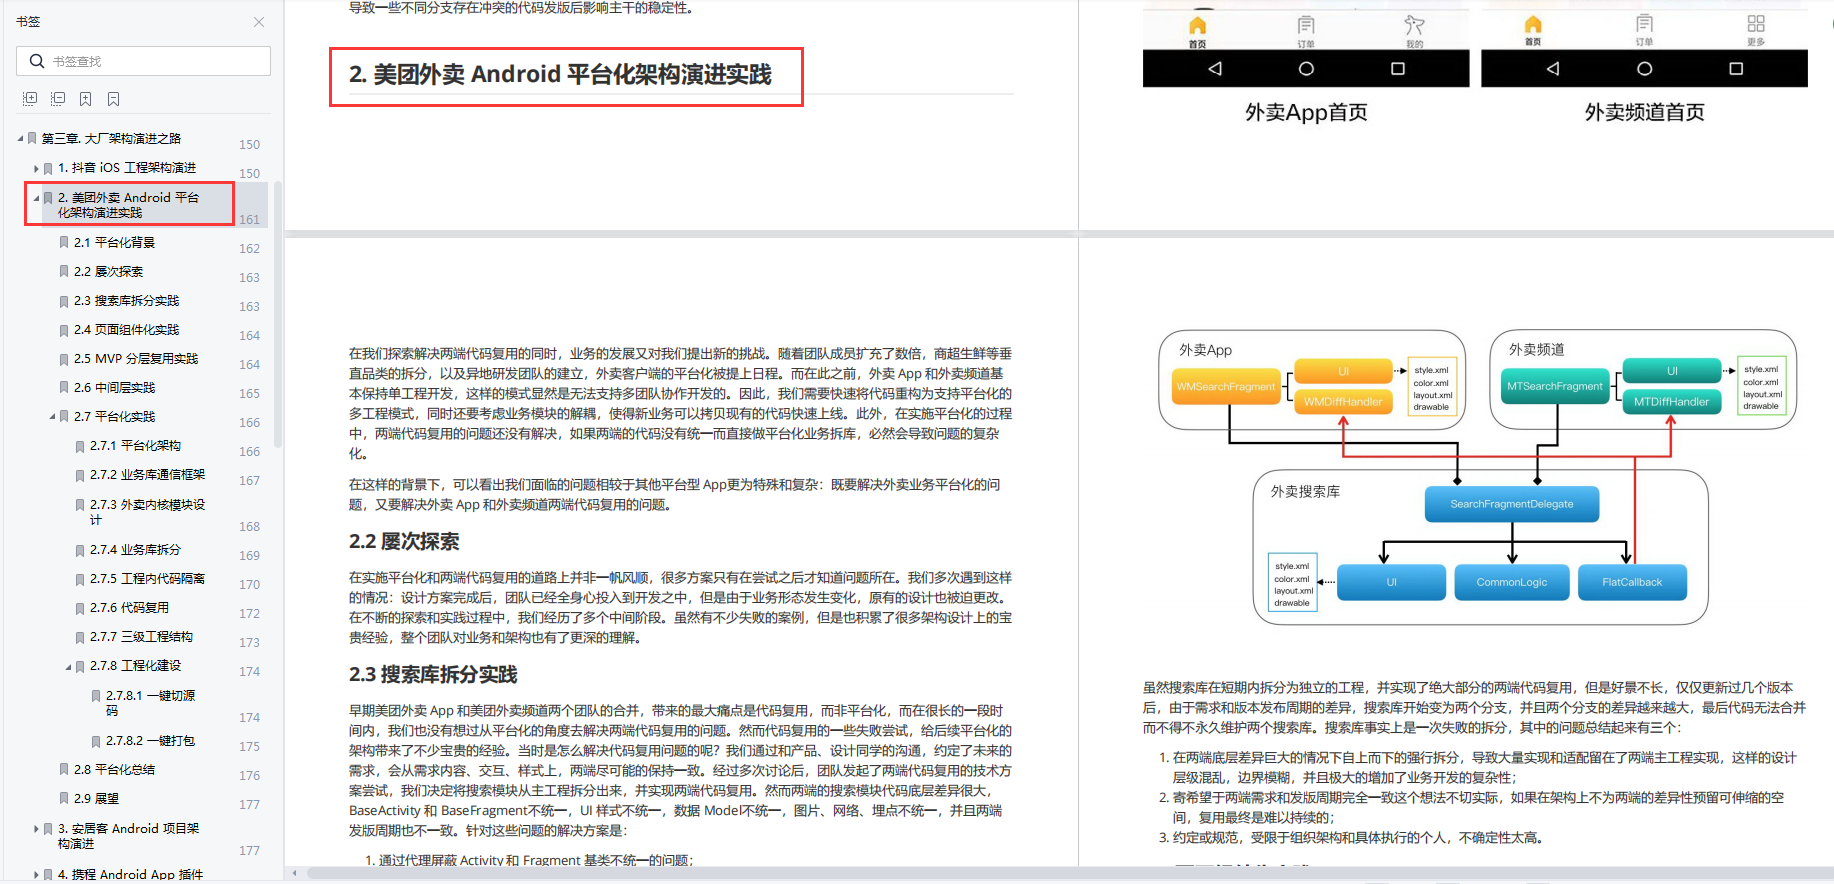Expand the 1. 抖音 iOS 工程架构演进 node

[x=36, y=168]
